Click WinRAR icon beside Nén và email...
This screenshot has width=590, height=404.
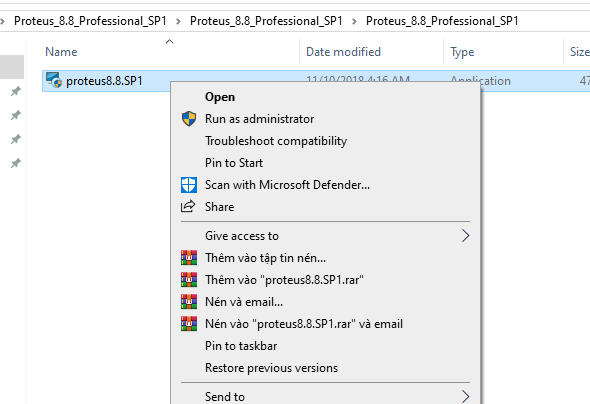(x=189, y=301)
